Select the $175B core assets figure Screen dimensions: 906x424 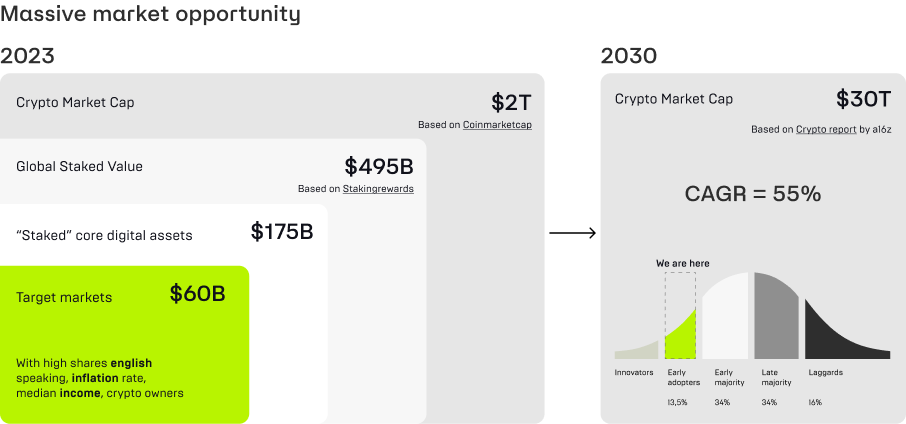(282, 232)
